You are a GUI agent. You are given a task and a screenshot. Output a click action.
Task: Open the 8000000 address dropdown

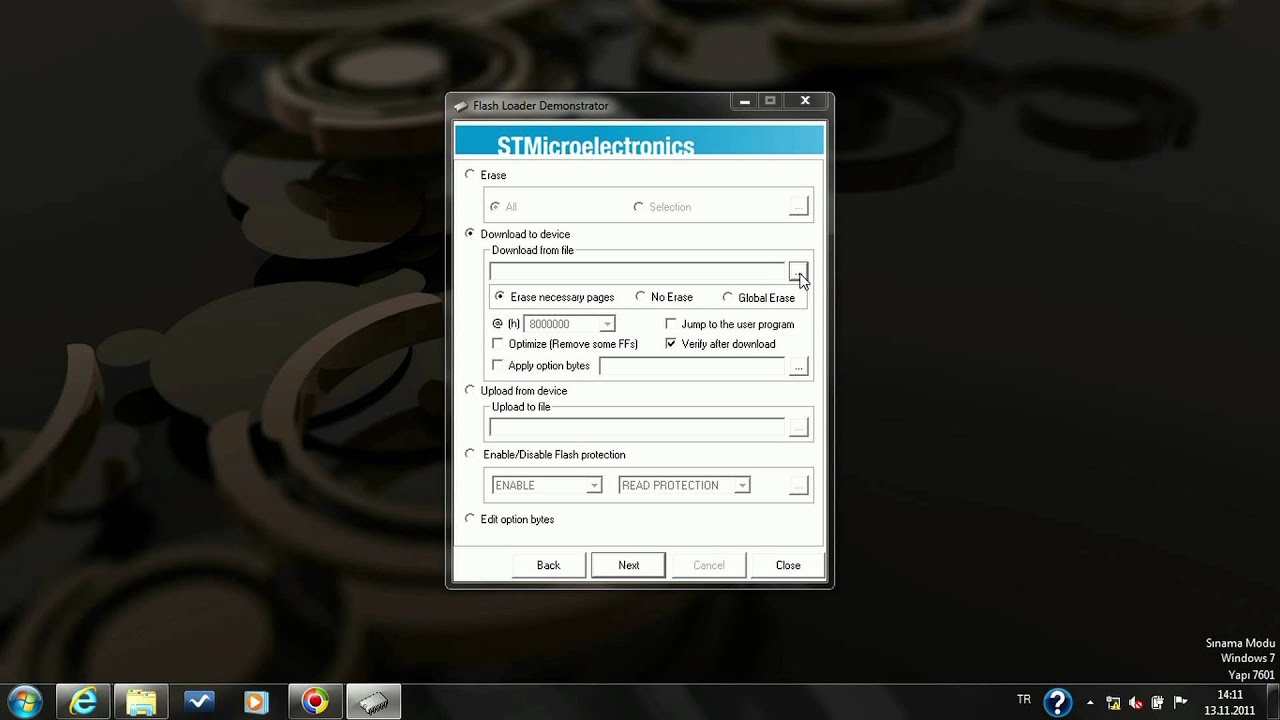(x=606, y=324)
